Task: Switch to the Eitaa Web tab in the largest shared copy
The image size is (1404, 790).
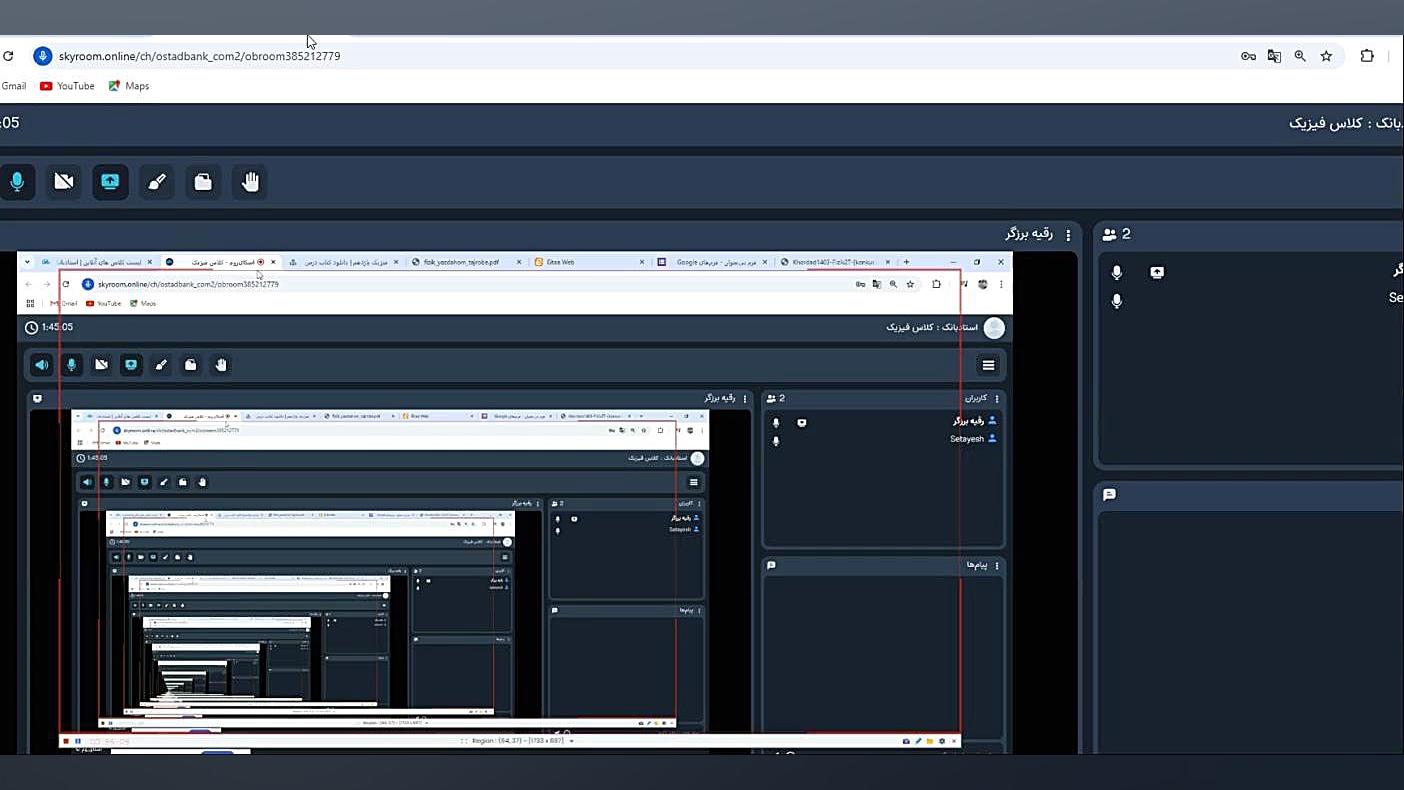Action: [589, 262]
